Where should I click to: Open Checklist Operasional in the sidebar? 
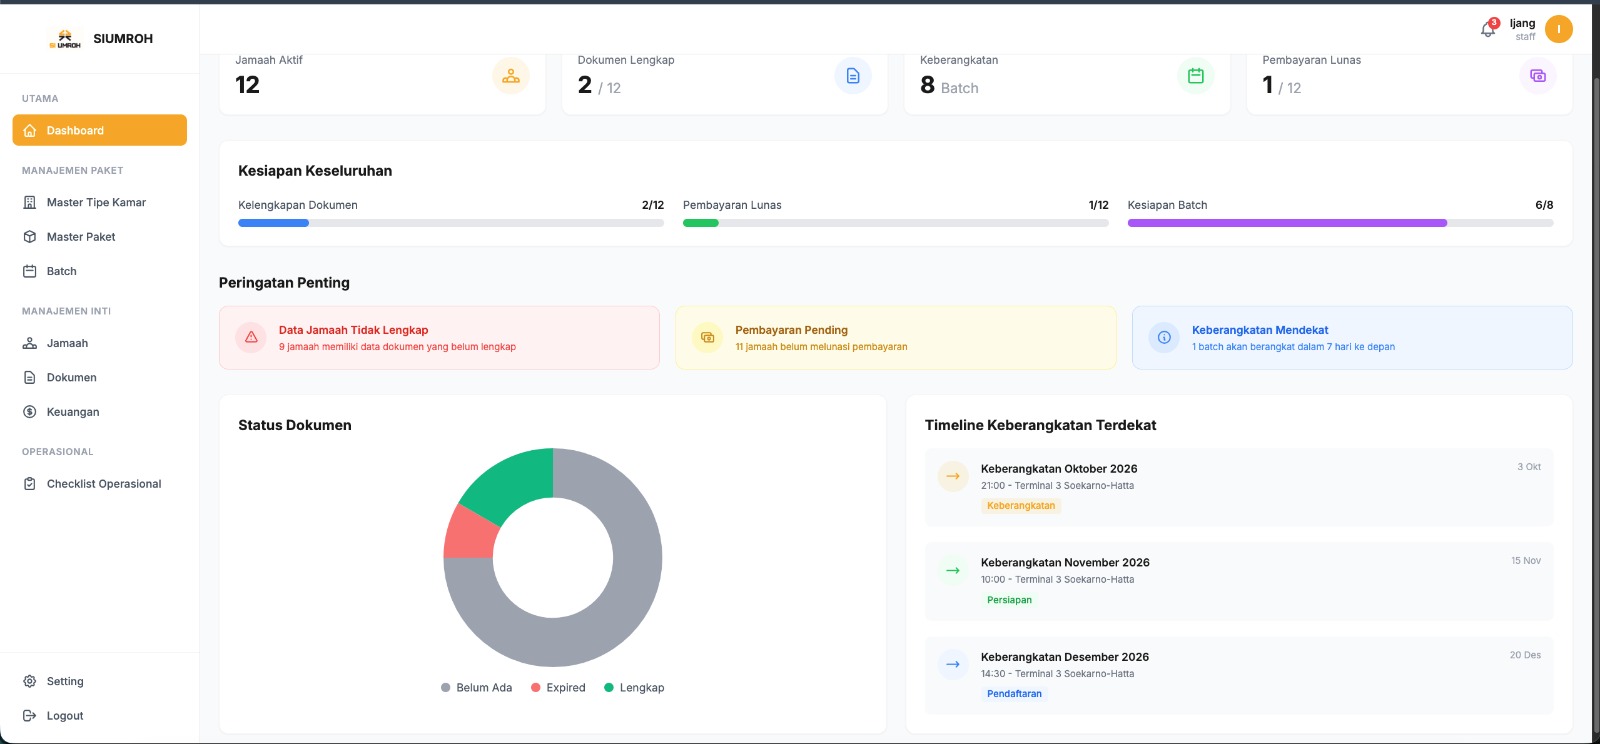click(100, 484)
